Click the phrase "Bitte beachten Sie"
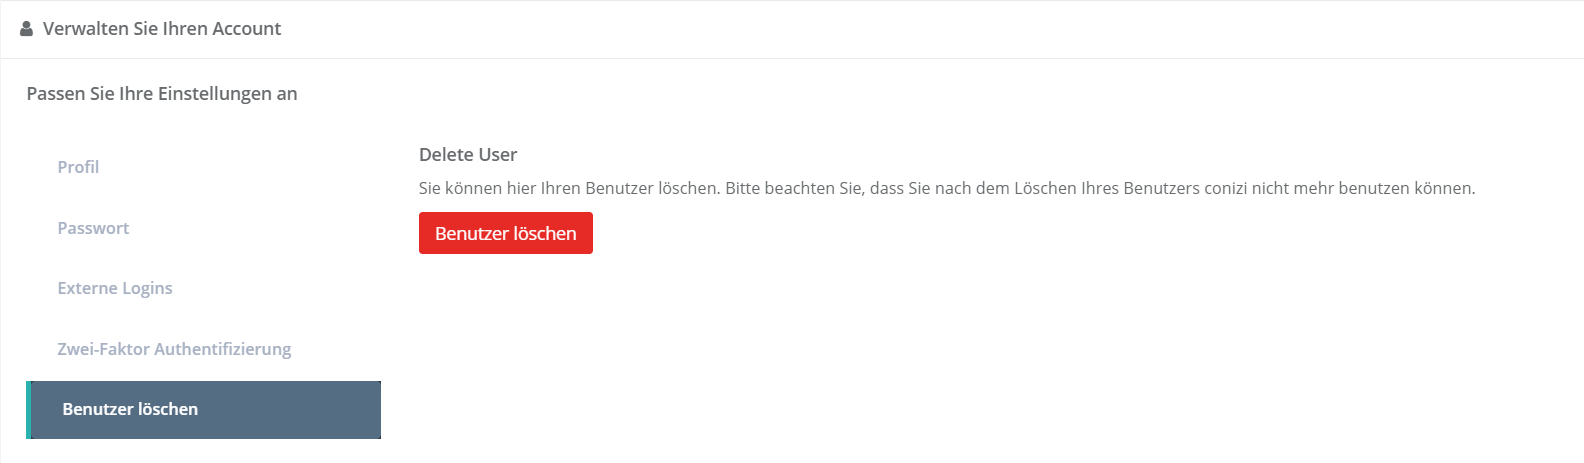Image resolution: width=1584 pixels, height=463 pixels. point(794,188)
